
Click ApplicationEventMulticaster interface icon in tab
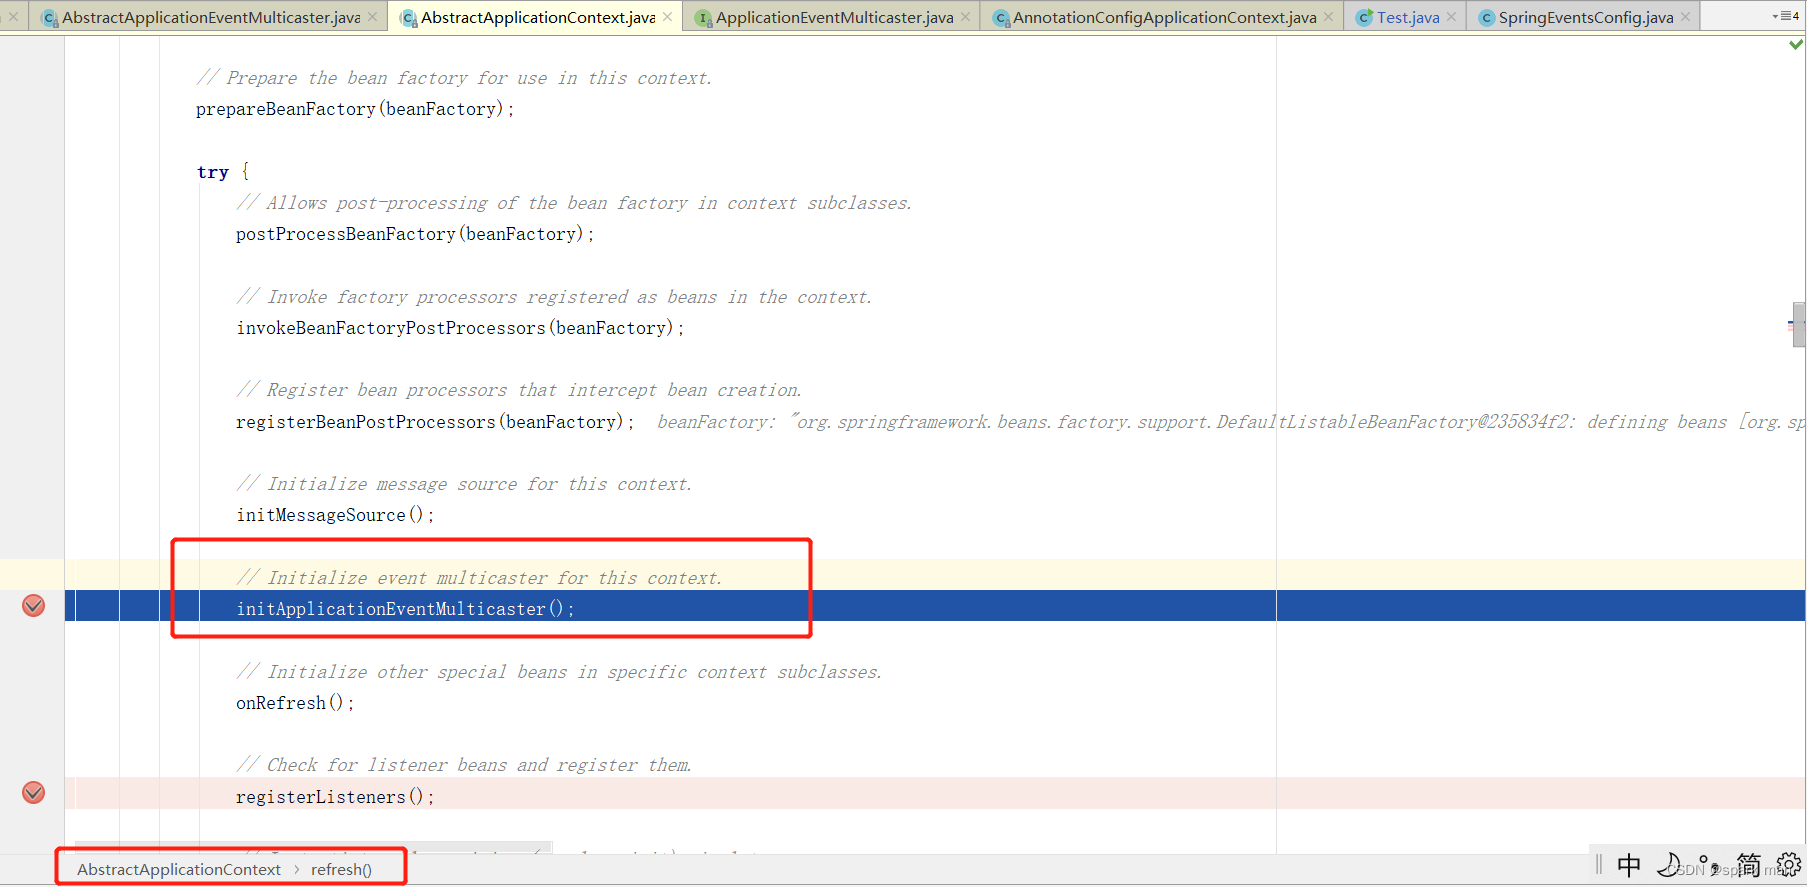point(704,18)
